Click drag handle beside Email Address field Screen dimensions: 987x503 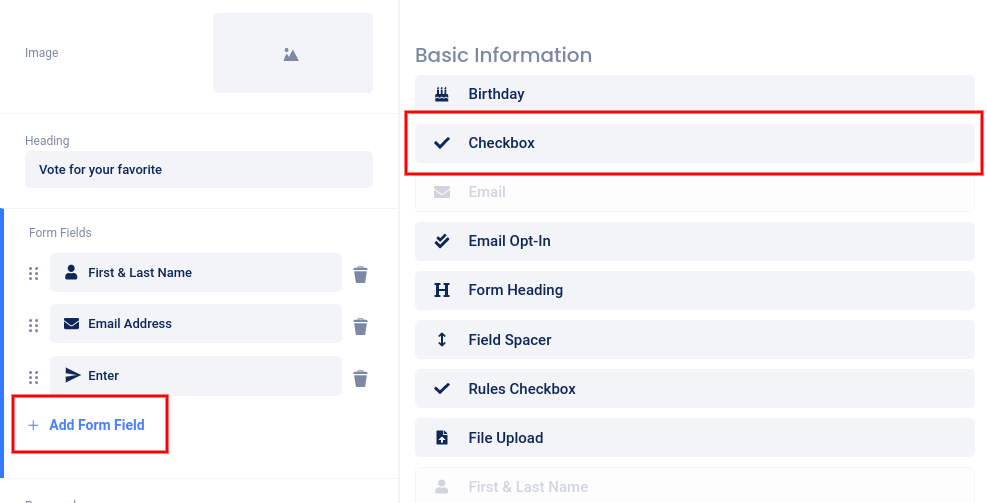pyautogui.click(x=33, y=325)
